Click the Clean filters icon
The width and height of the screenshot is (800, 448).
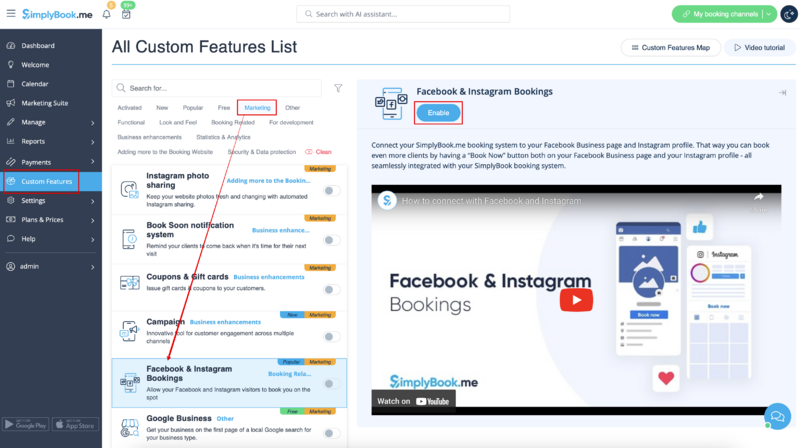(x=309, y=152)
